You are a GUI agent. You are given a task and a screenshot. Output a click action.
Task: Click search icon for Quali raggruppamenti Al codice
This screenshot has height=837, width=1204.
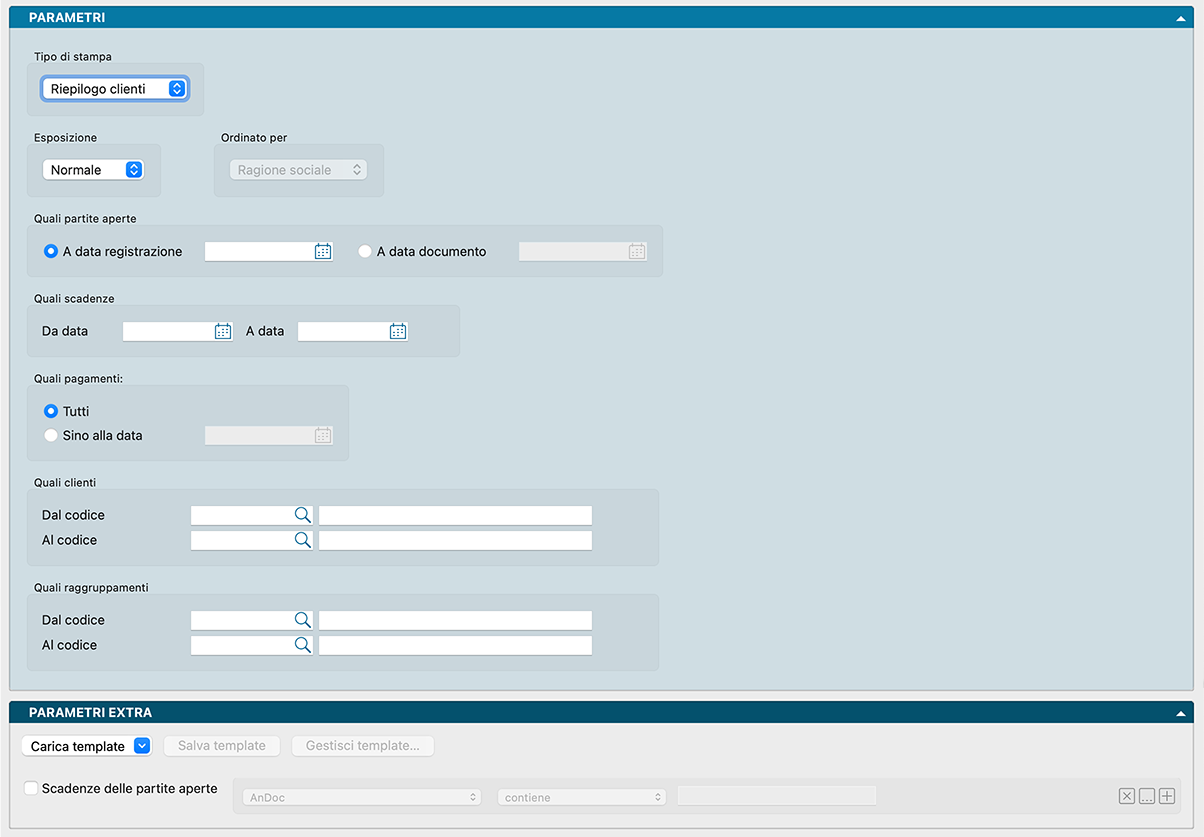point(302,645)
